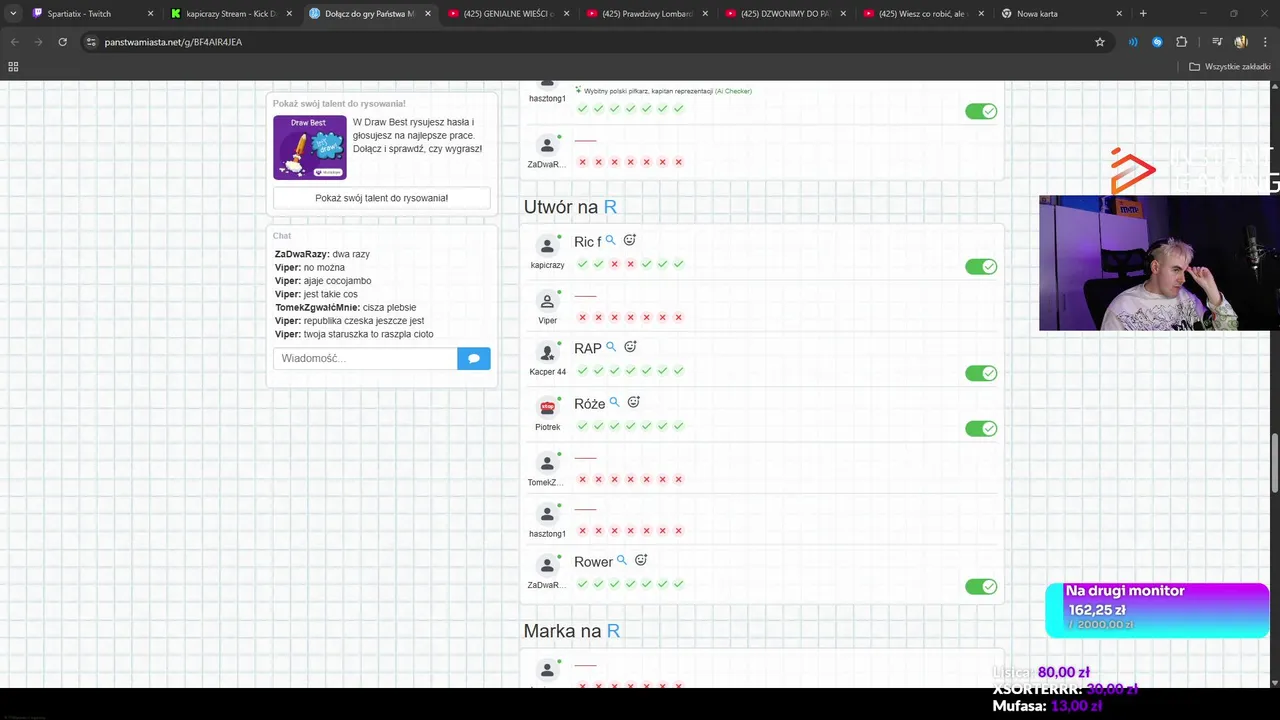Open emoji reactions for "Róże" answer
Screen dimensions: 1280x720
pyautogui.click(x=633, y=402)
